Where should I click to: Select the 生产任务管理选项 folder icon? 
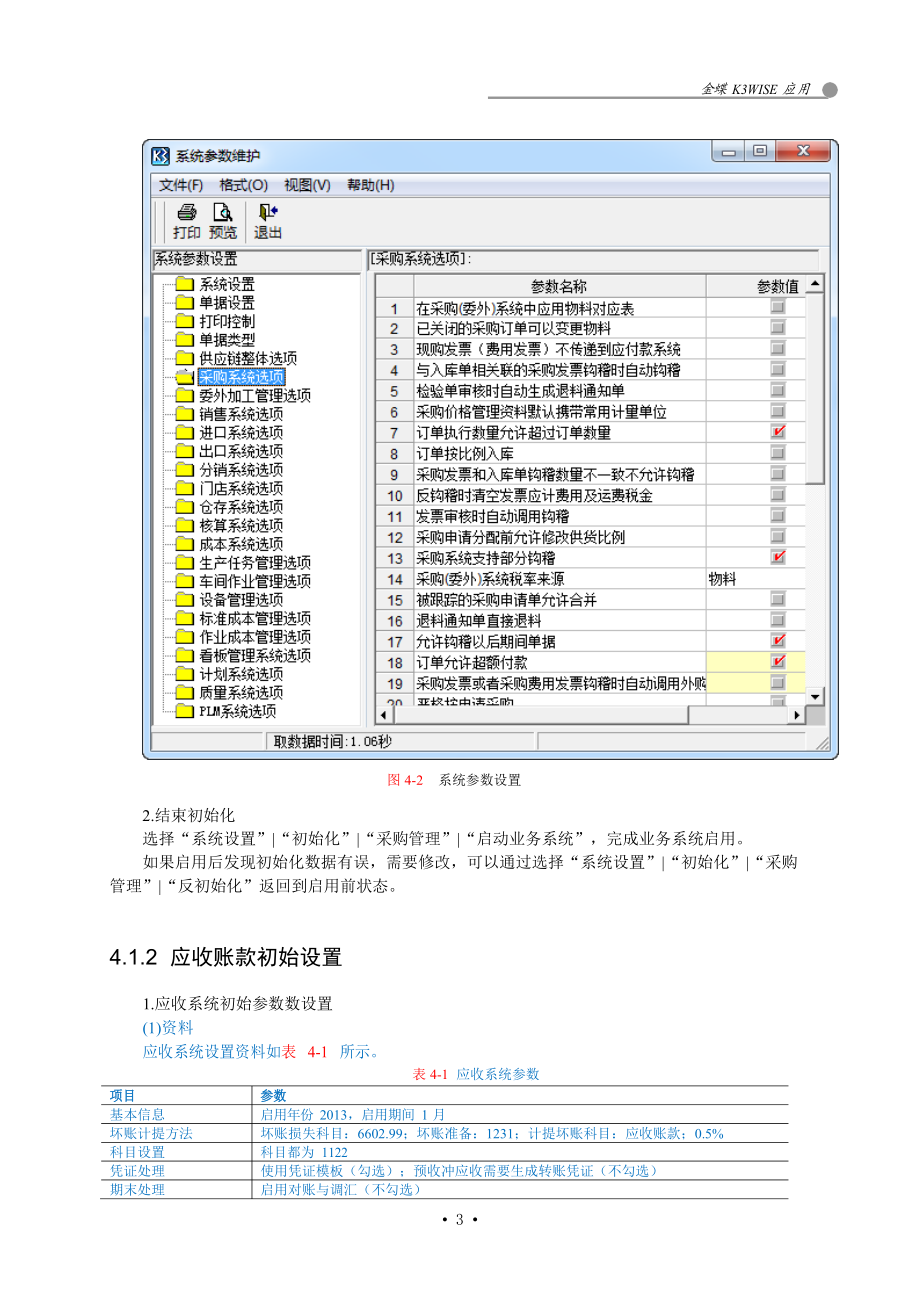click(x=184, y=562)
